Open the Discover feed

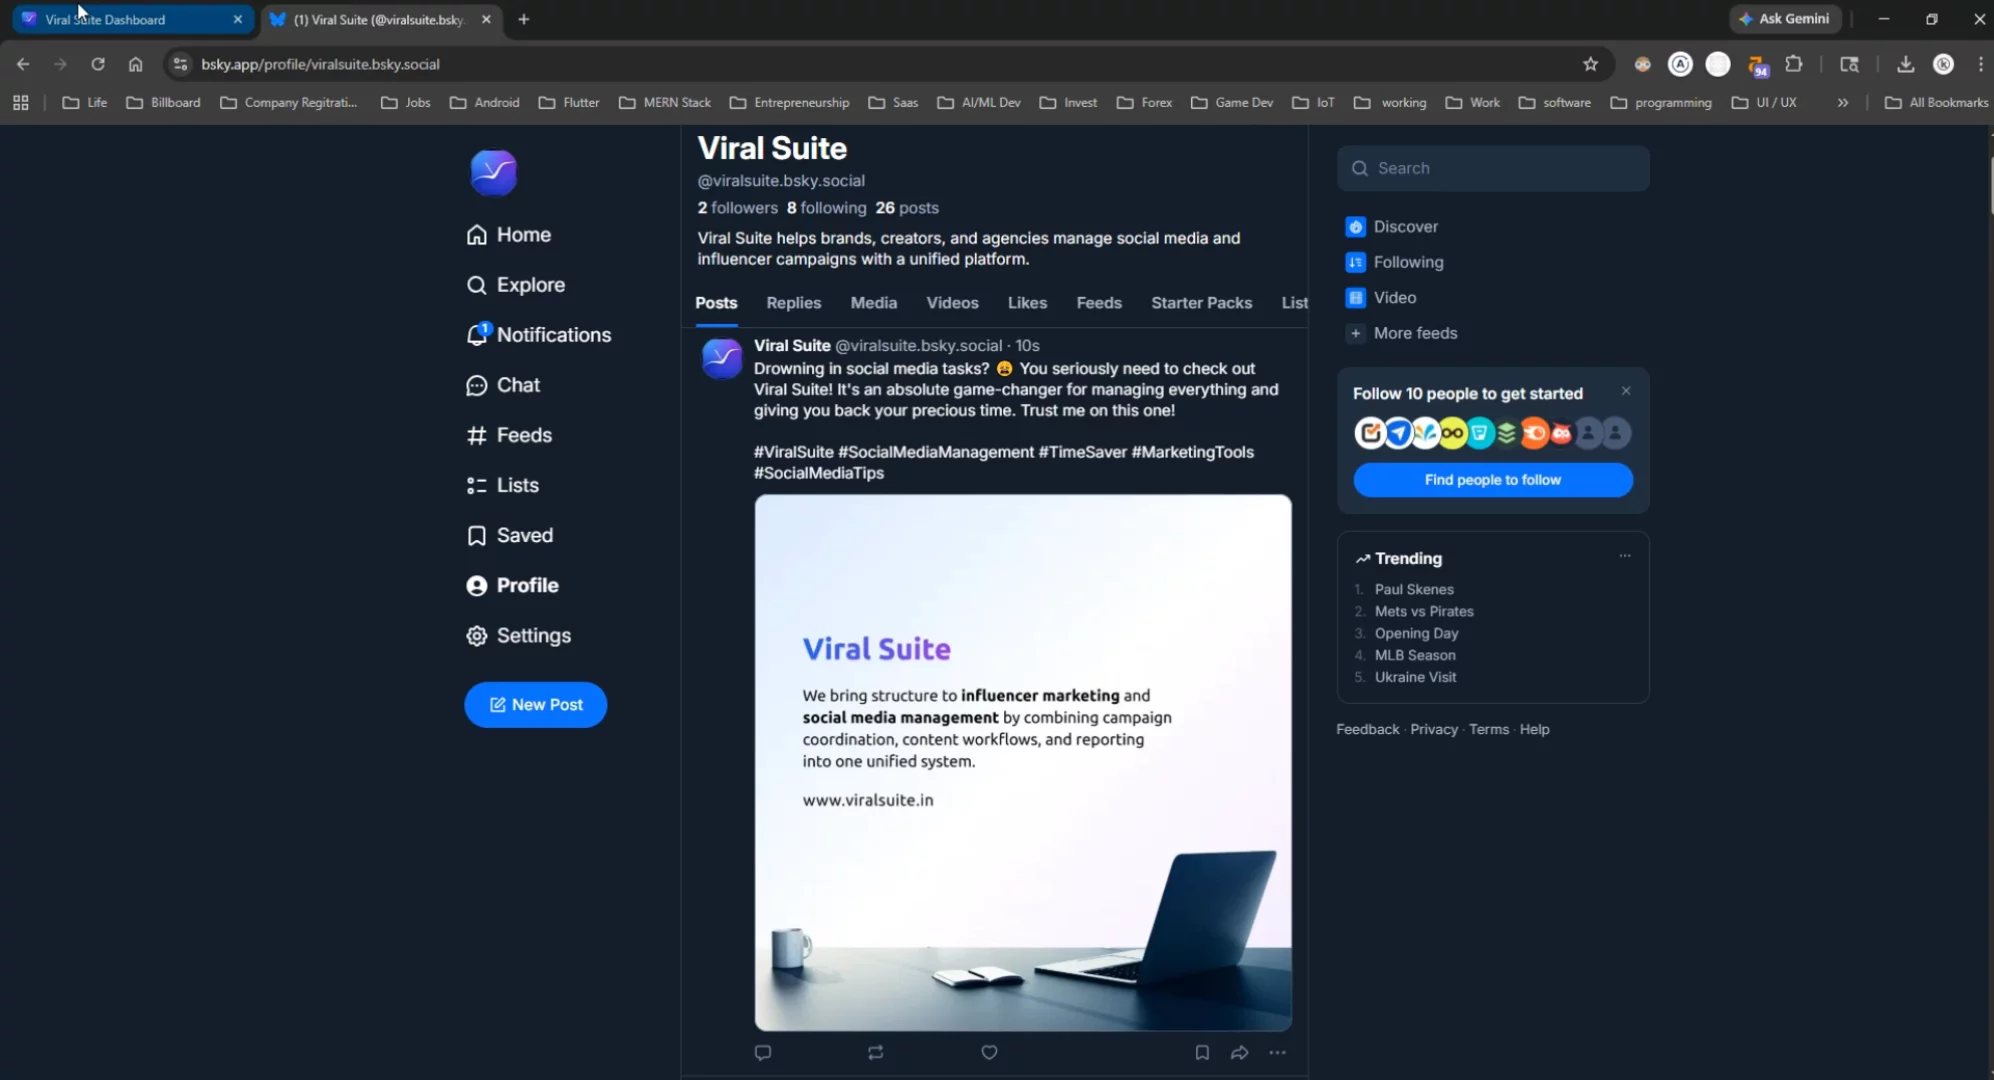[1392, 227]
